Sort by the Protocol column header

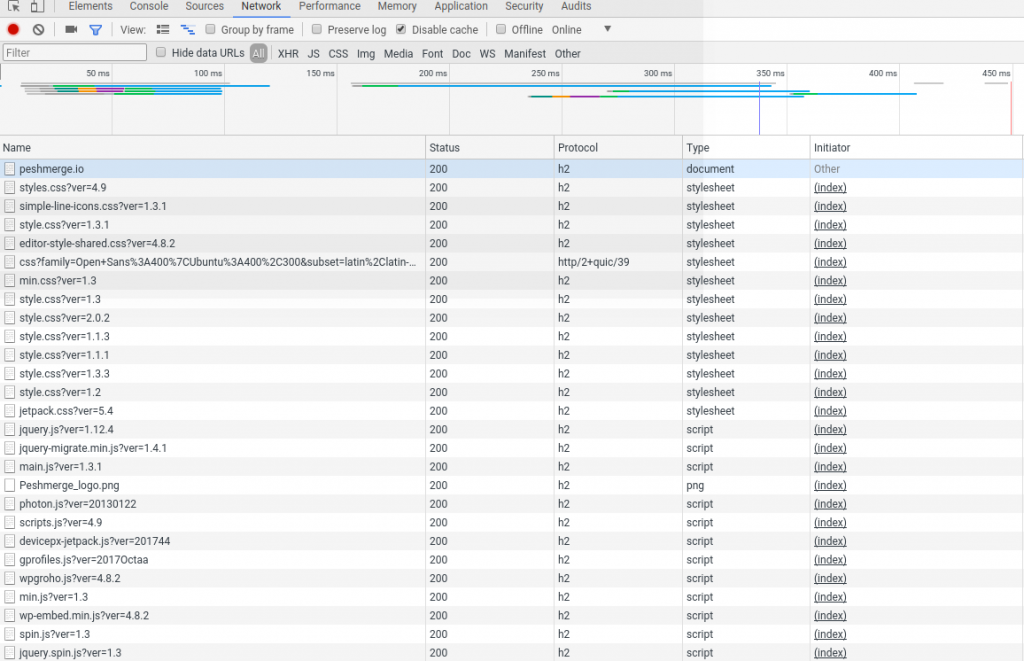618,148
